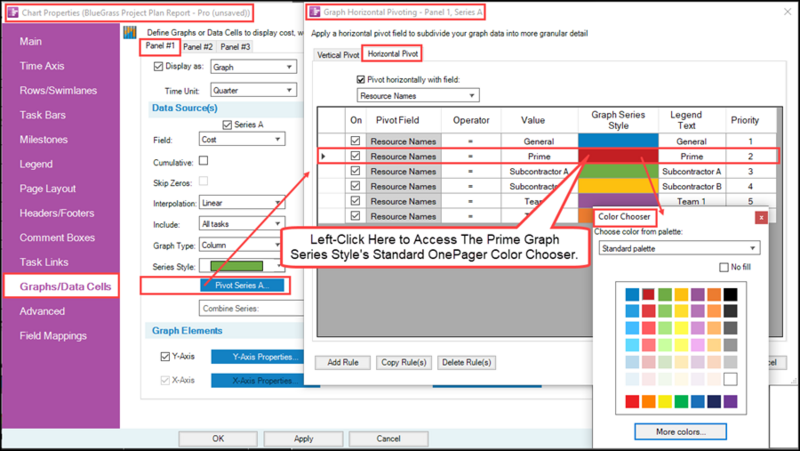Toggle the Display as checkbox
The image size is (800, 451).
point(158,66)
